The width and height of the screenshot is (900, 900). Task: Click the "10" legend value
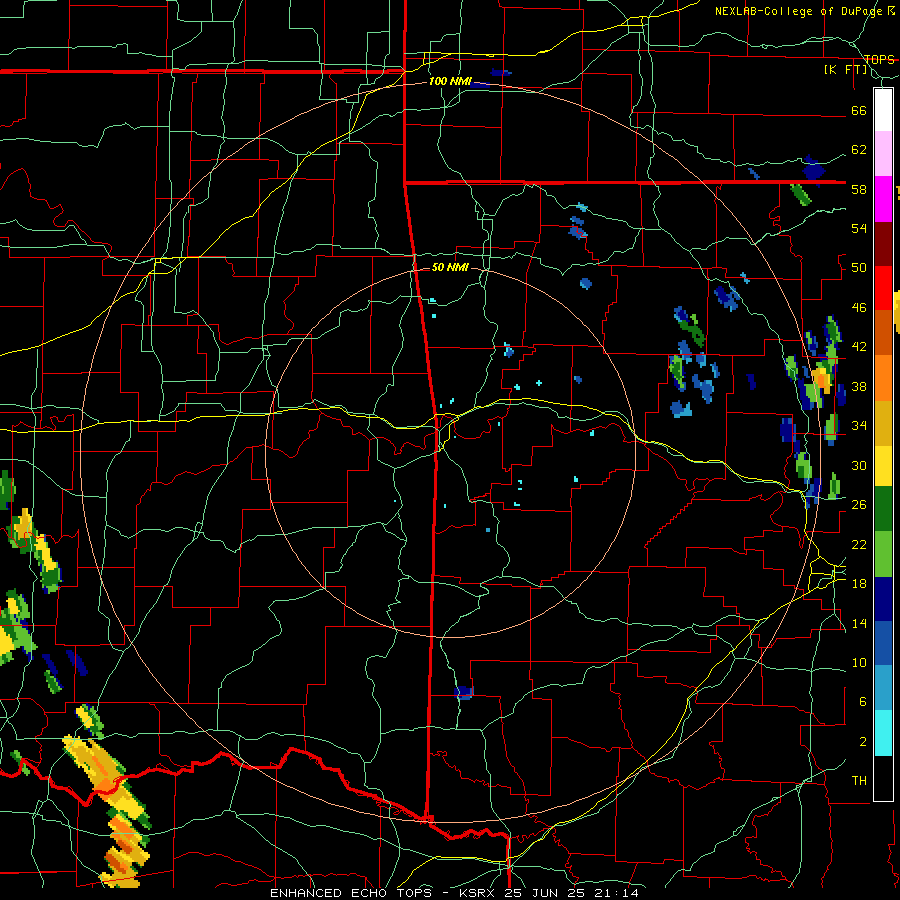click(859, 662)
